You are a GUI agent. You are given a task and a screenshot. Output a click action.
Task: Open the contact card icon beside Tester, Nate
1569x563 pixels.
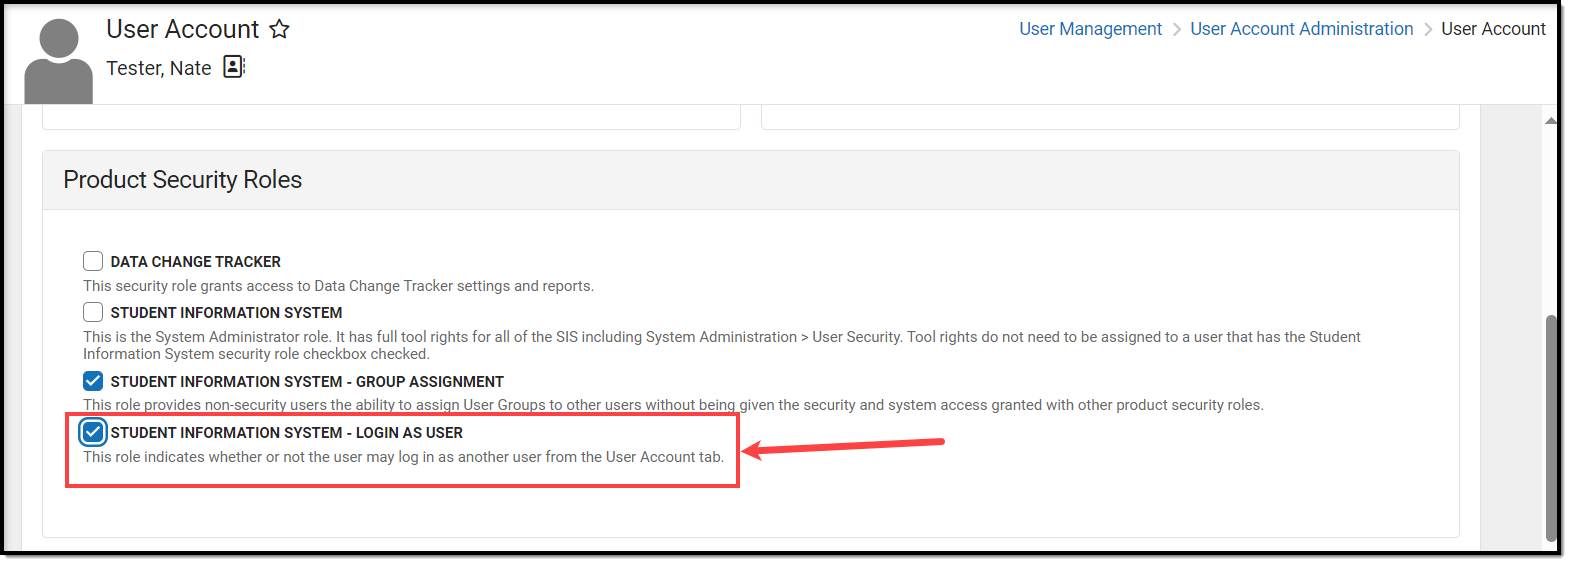(234, 67)
